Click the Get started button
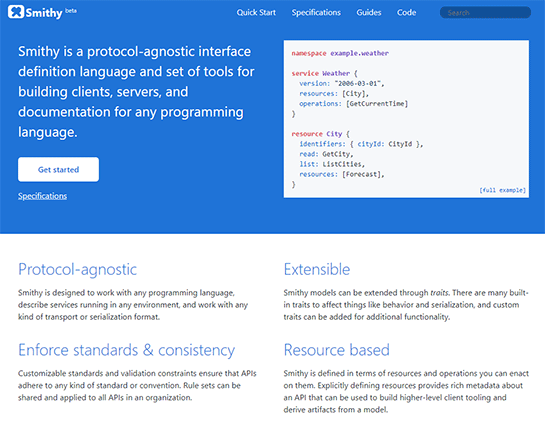Image resolution: width=545 pixels, height=432 pixels. click(x=58, y=169)
